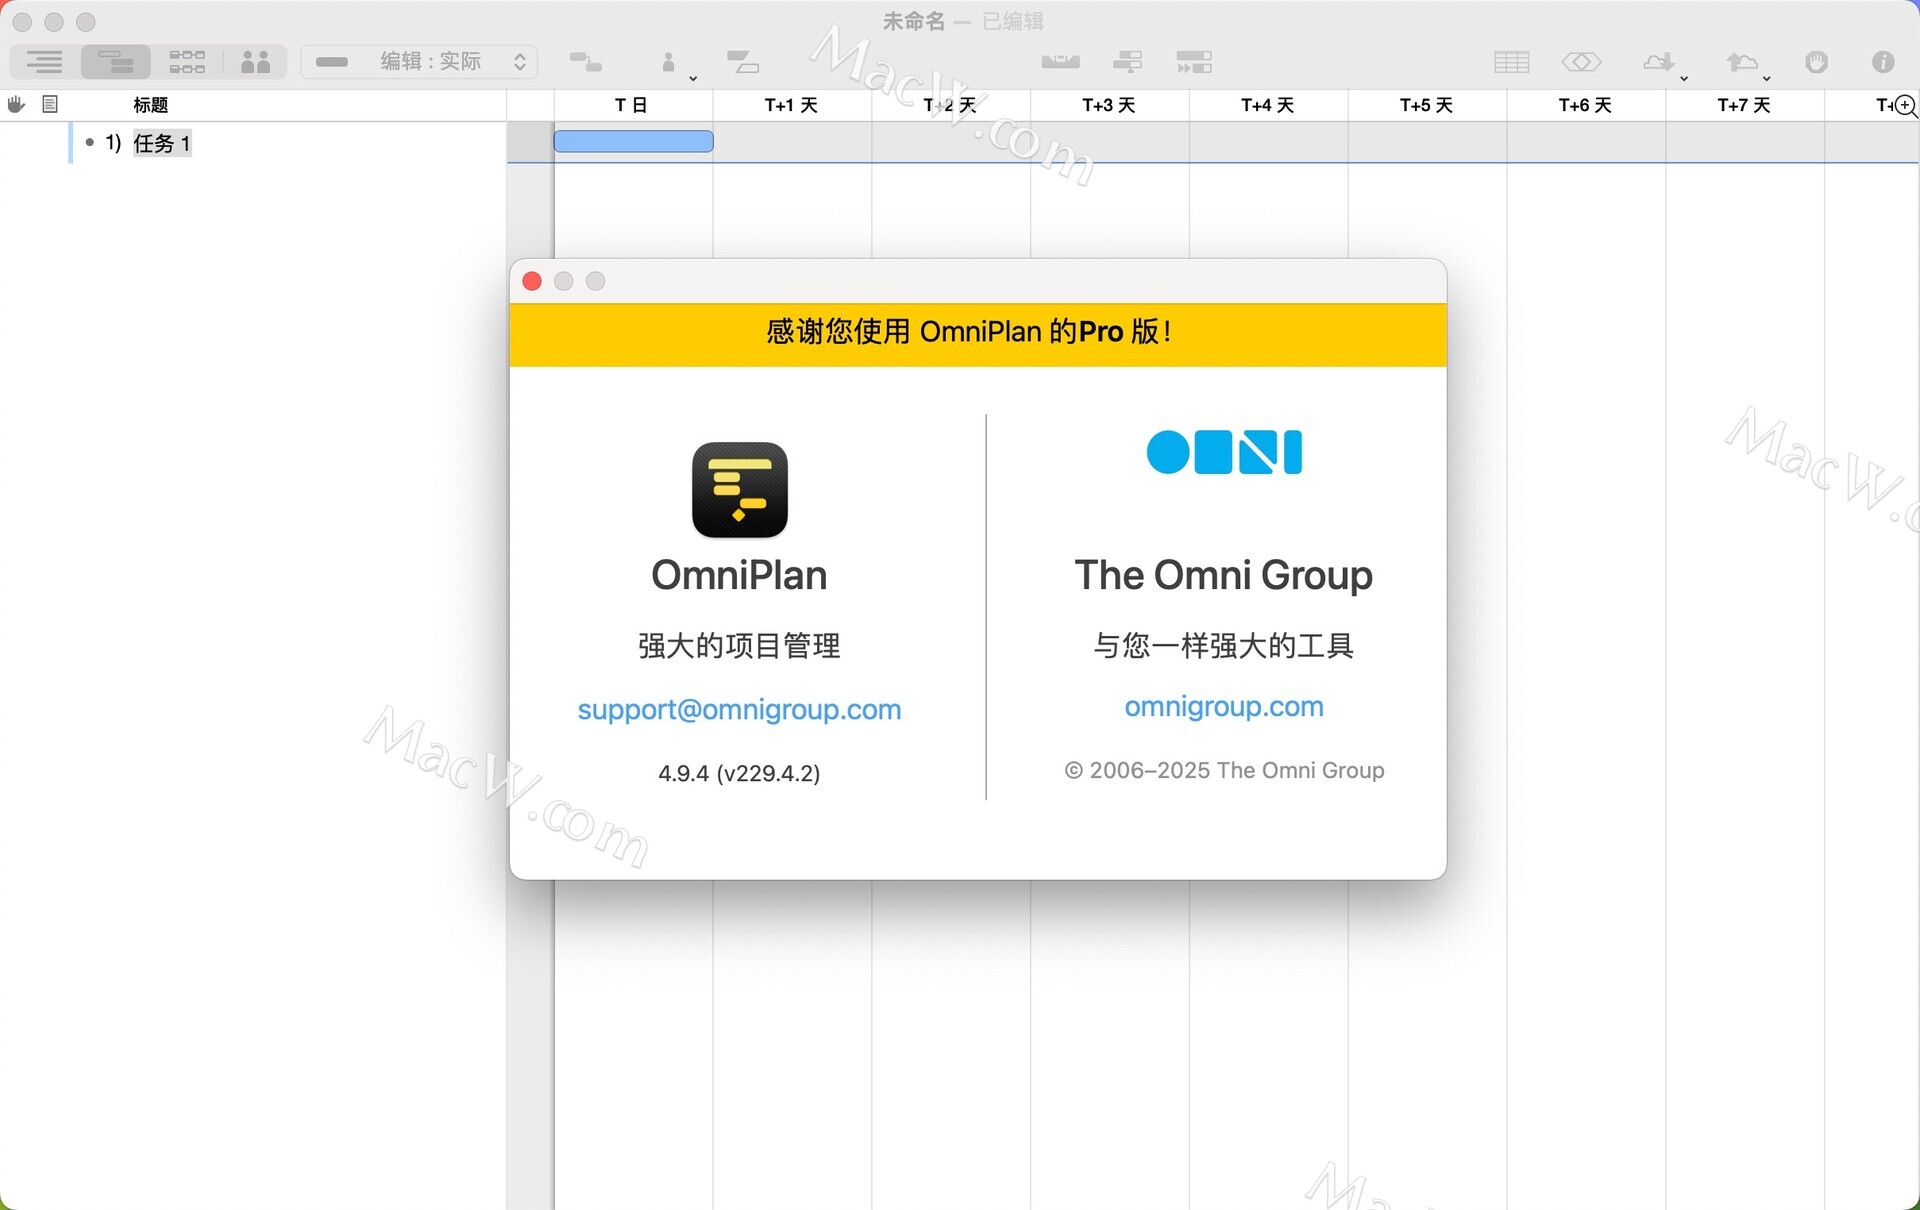Screen dimensions: 1920x1210
Task: Open the omnigroup.com website link
Action: (x=1224, y=707)
